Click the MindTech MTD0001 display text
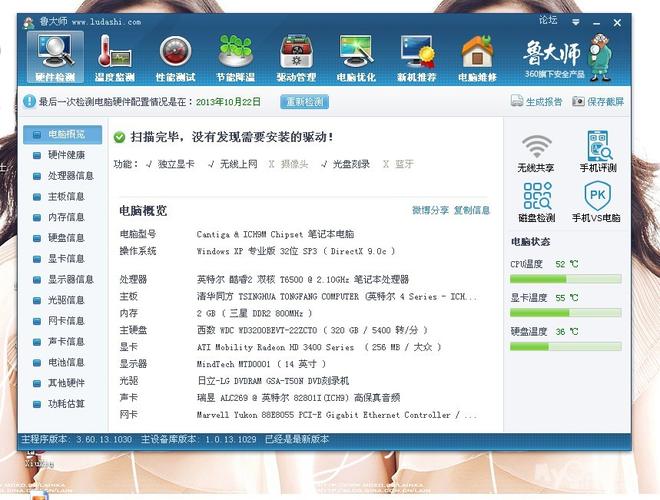The image size is (660, 500). click(x=261, y=364)
